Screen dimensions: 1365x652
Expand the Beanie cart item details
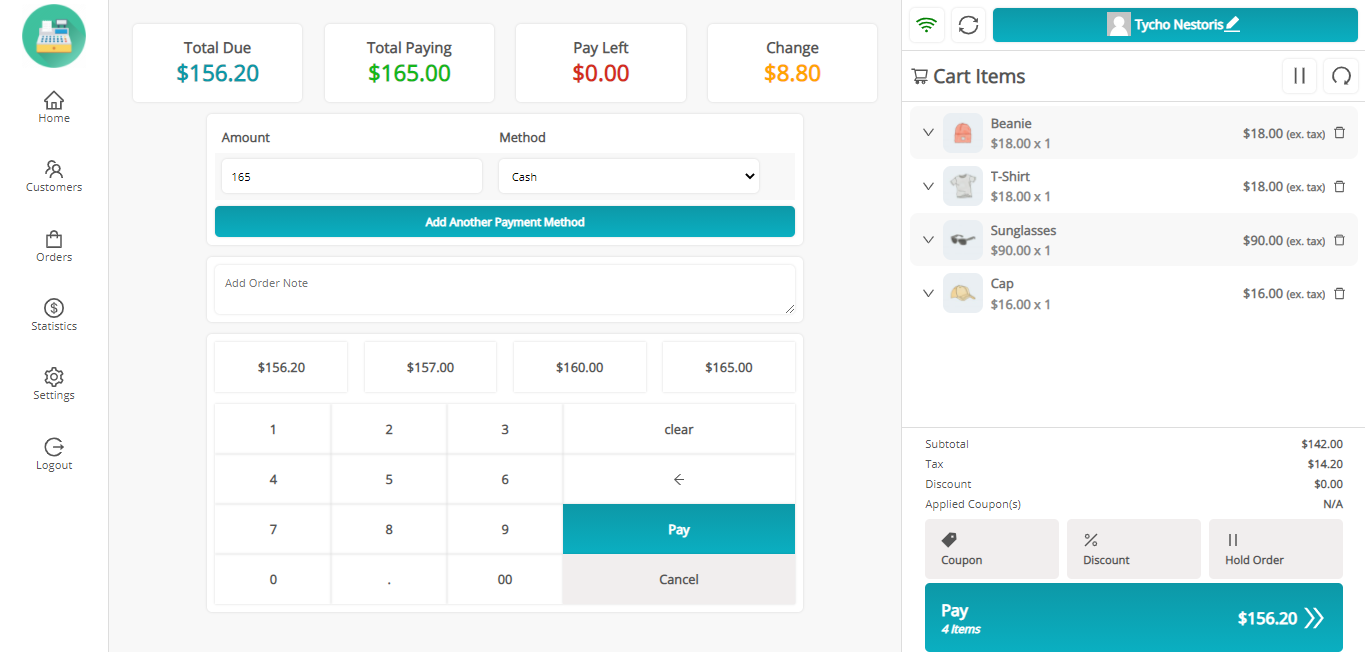(928, 133)
